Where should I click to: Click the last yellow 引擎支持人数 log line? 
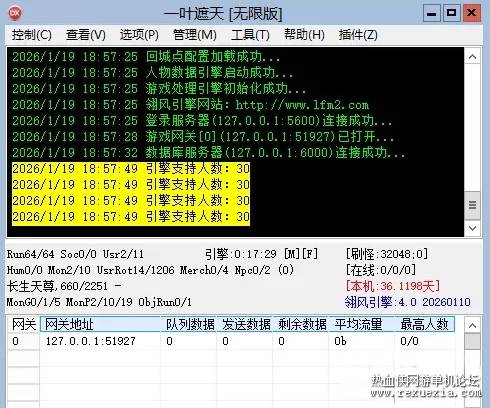click(x=131, y=217)
